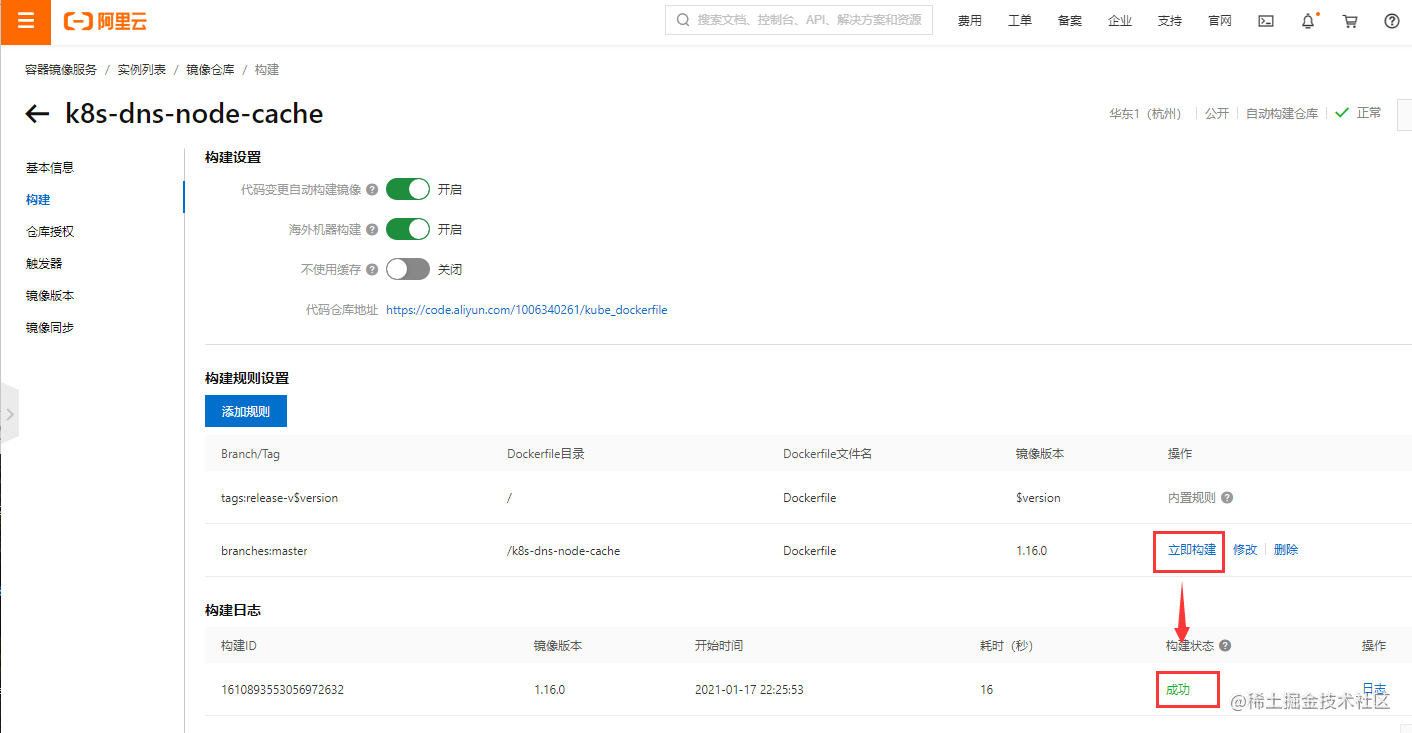
Task: Go back using the left arrow
Action: (x=37, y=114)
